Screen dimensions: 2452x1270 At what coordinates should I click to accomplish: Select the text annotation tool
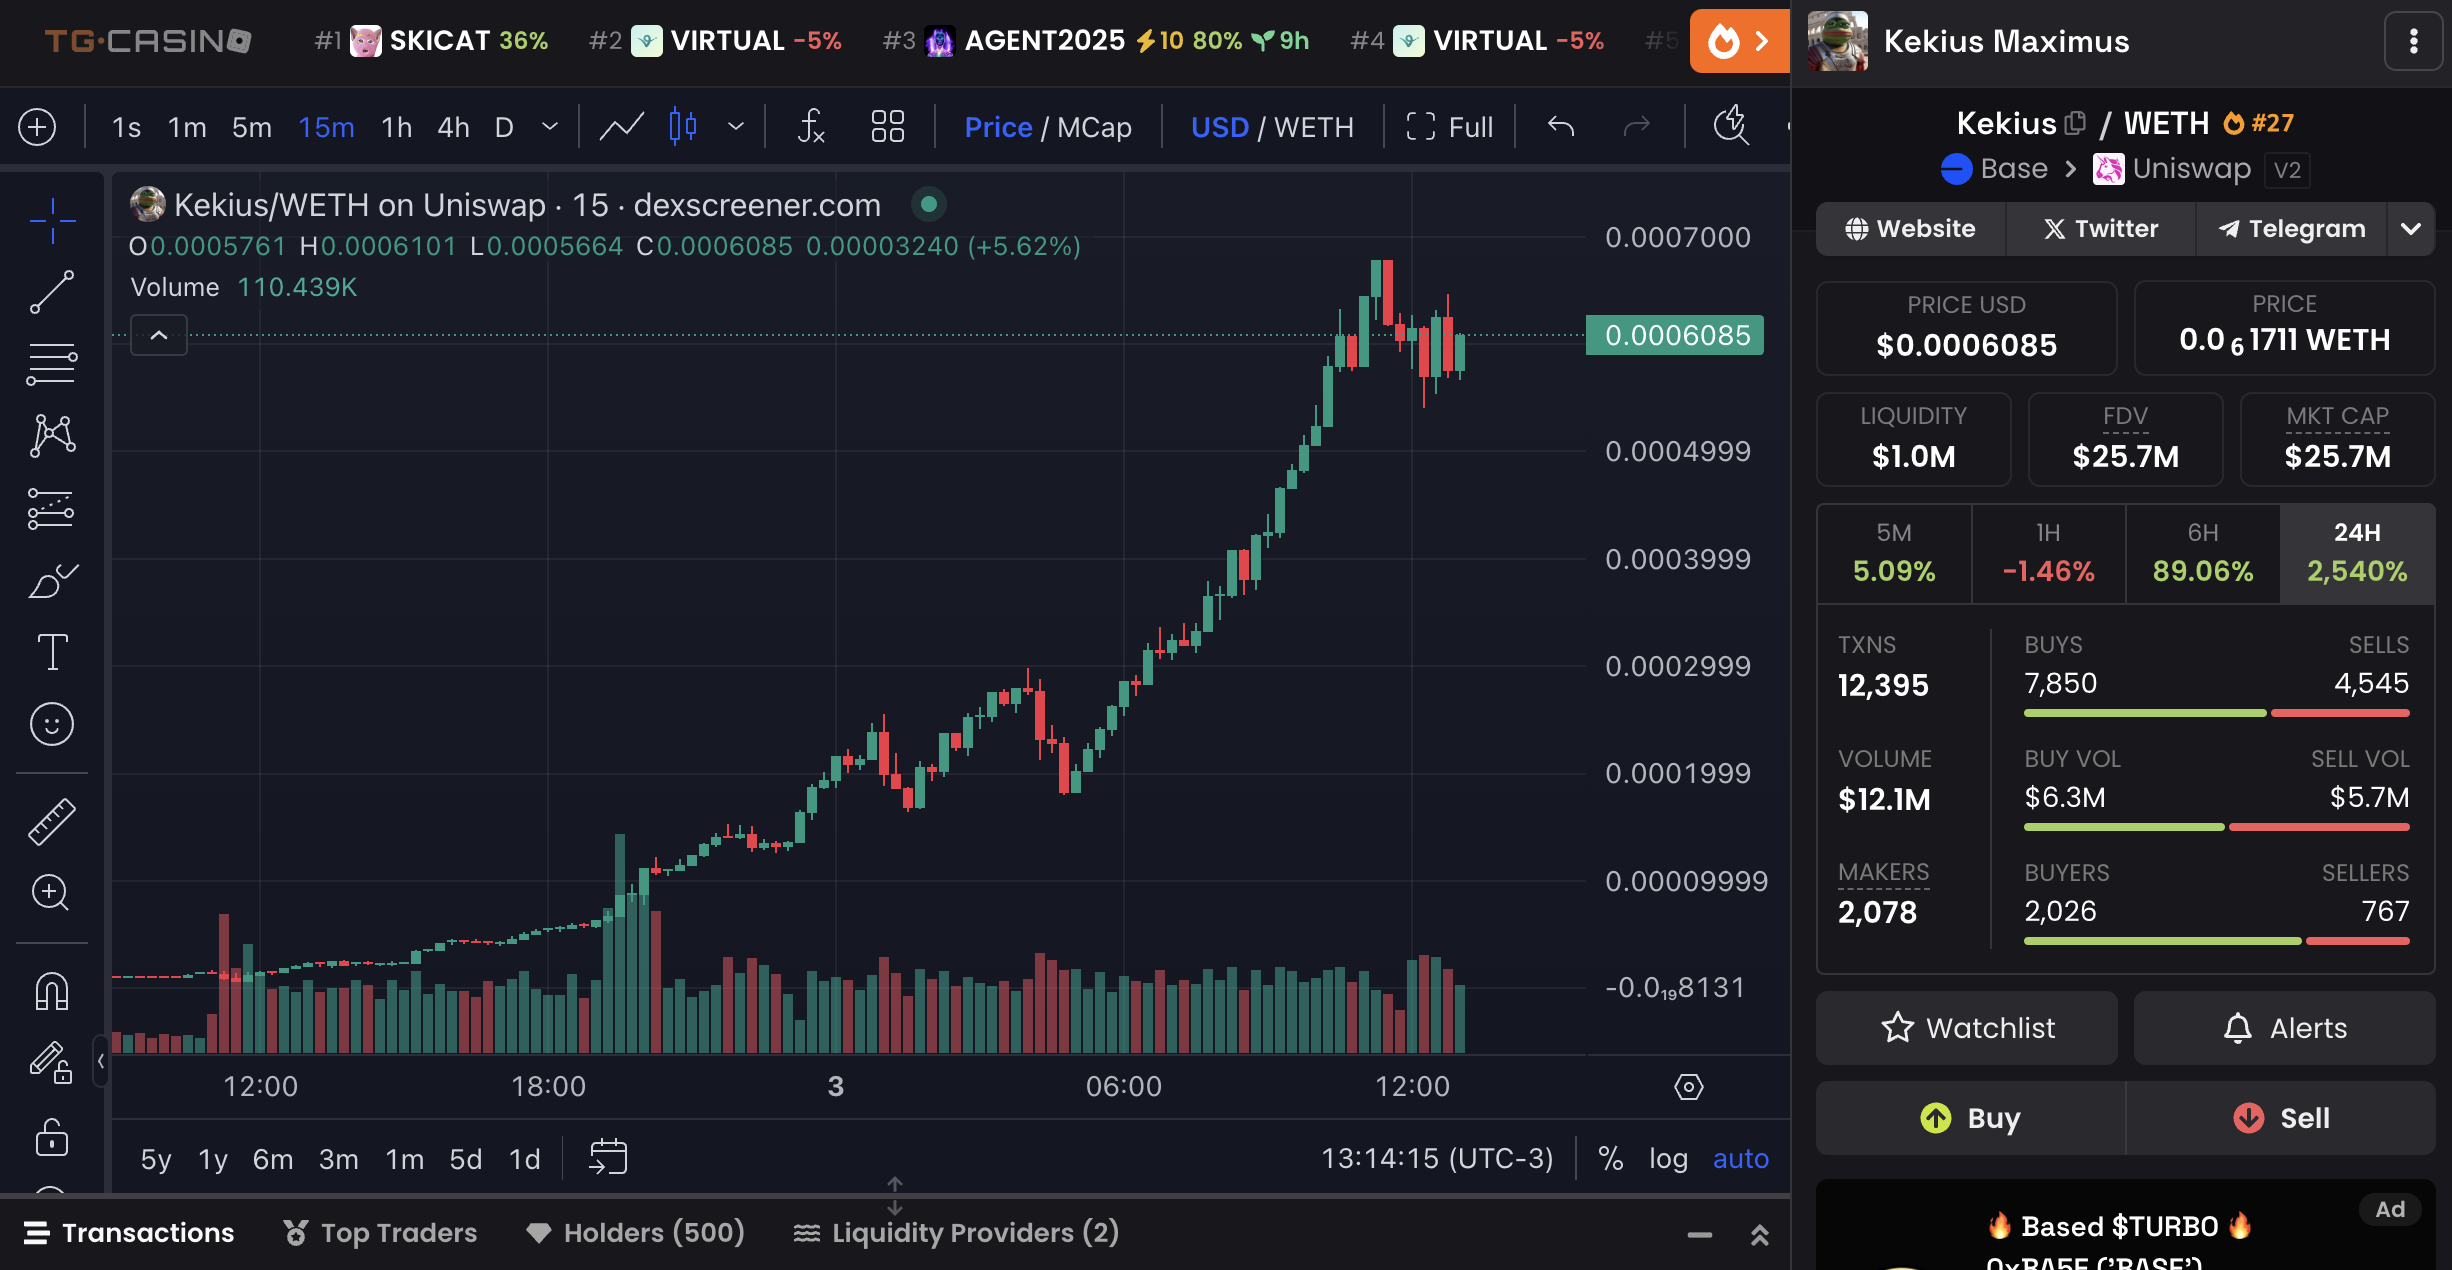pyautogui.click(x=52, y=652)
